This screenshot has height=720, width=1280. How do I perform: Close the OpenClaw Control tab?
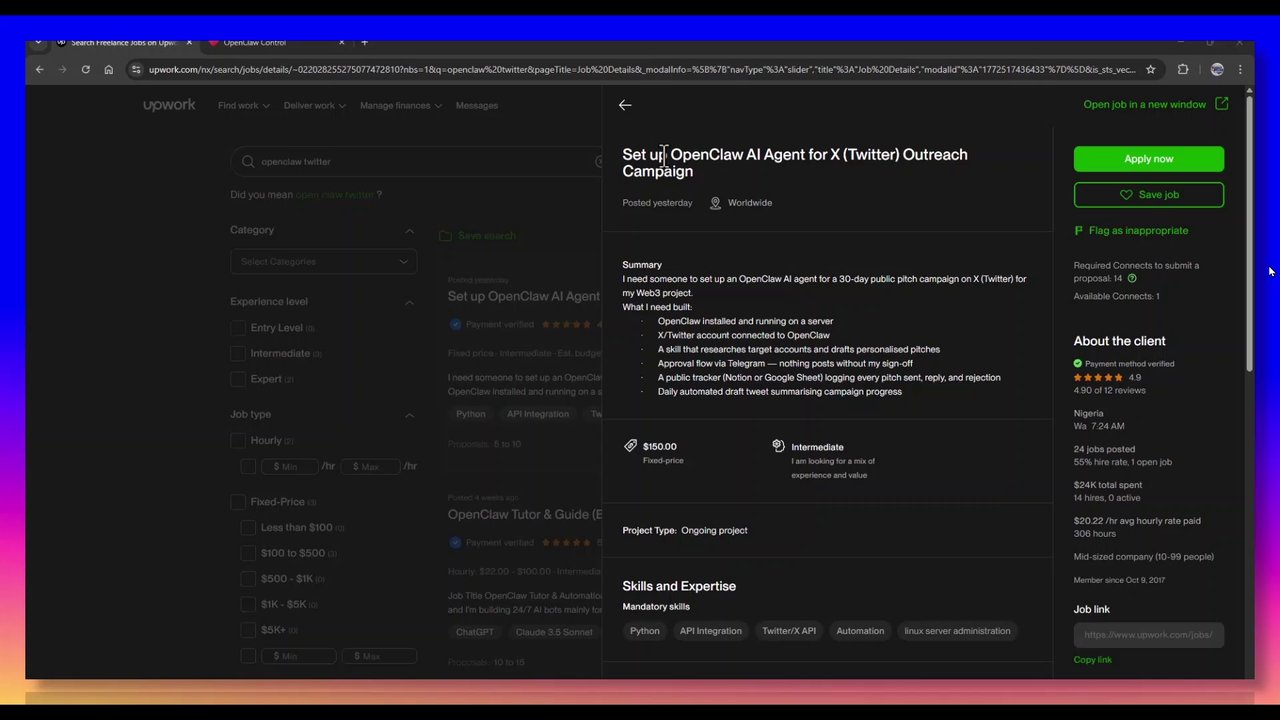pyautogui.click(x=341, y=42)
